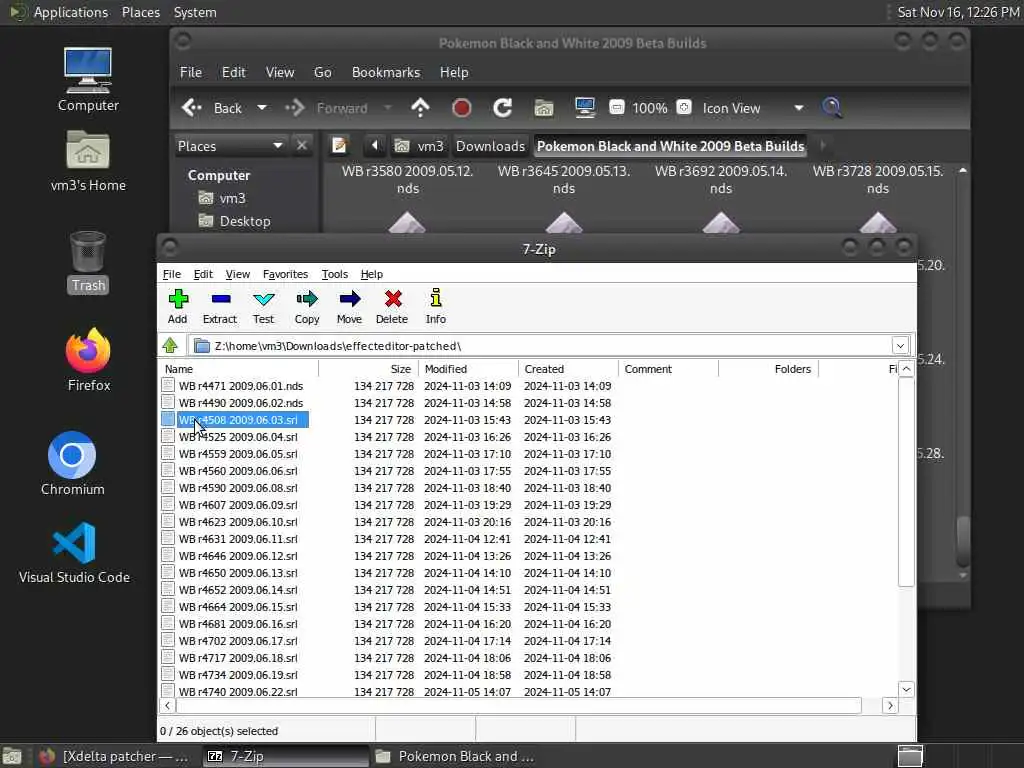Open the 7-Zip View menu
Image resolution: width=1024 pixels, height=768 pixels.
coord(238,274)
